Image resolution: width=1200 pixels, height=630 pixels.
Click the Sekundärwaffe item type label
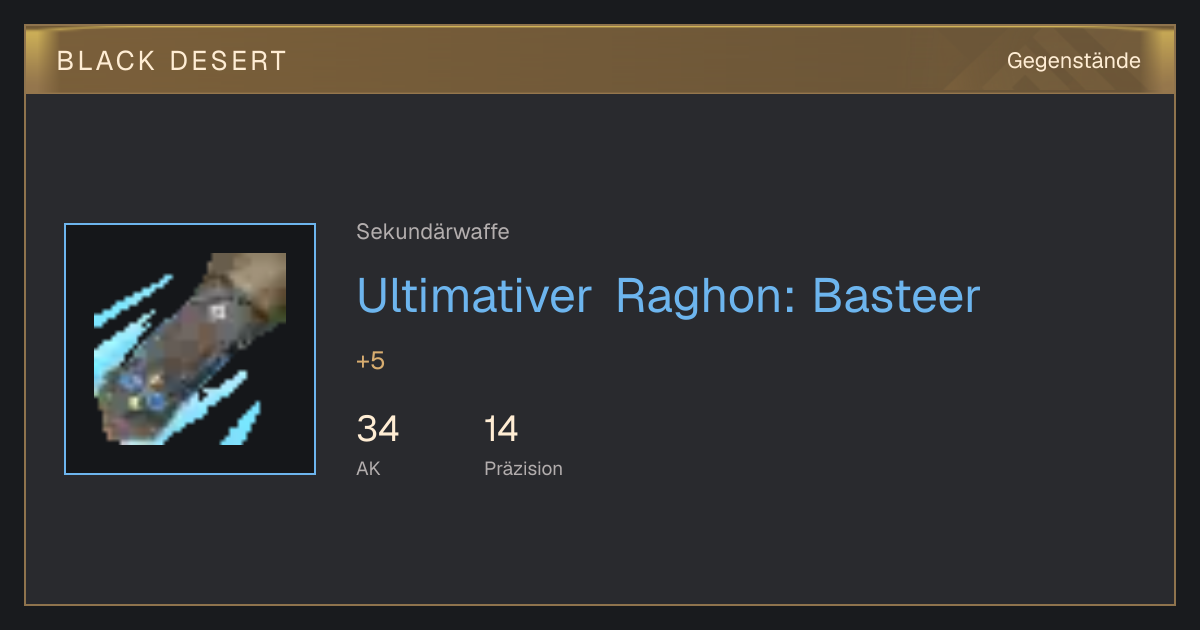(432, 232)
